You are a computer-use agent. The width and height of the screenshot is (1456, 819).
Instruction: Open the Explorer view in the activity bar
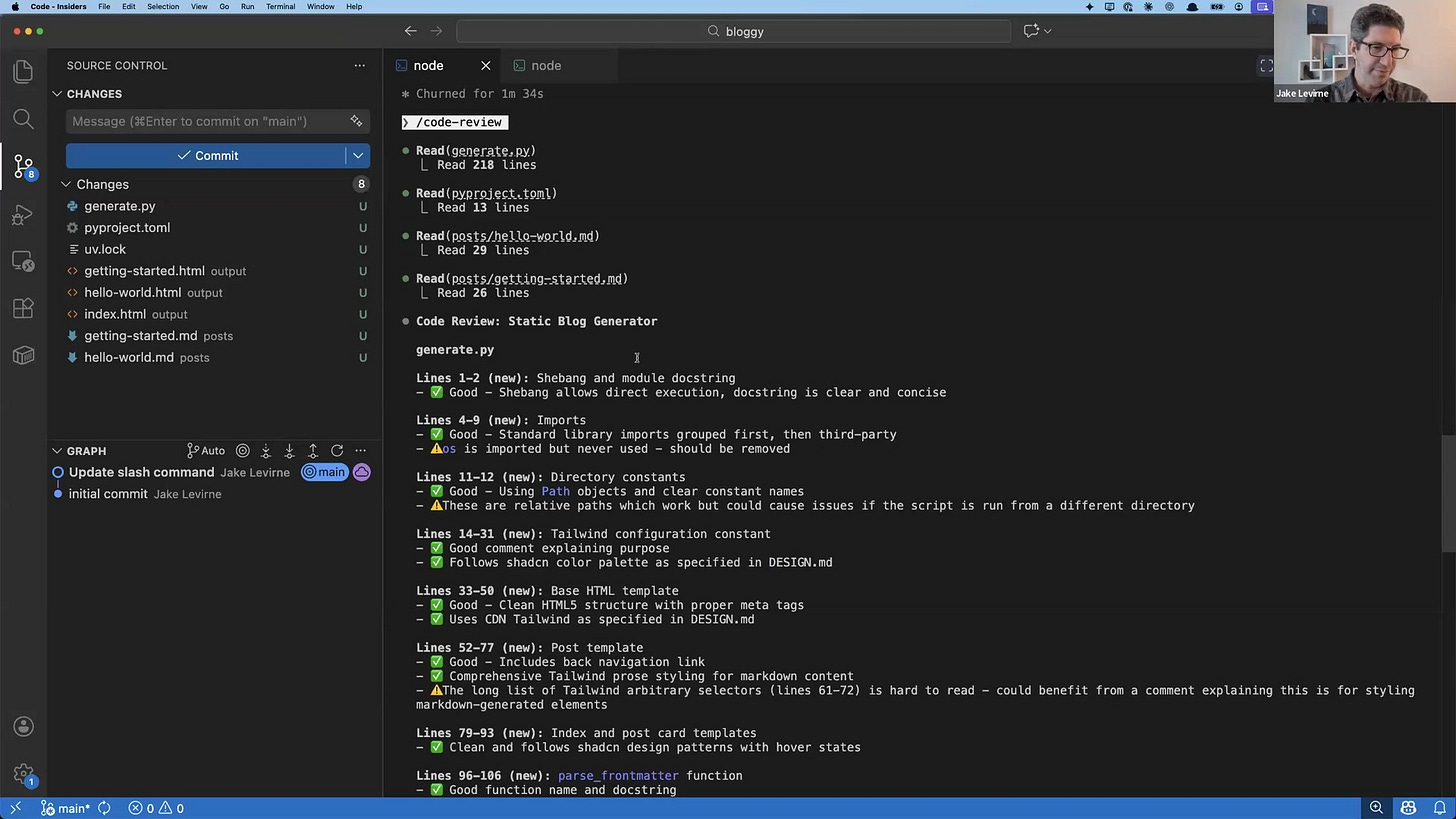23,70
